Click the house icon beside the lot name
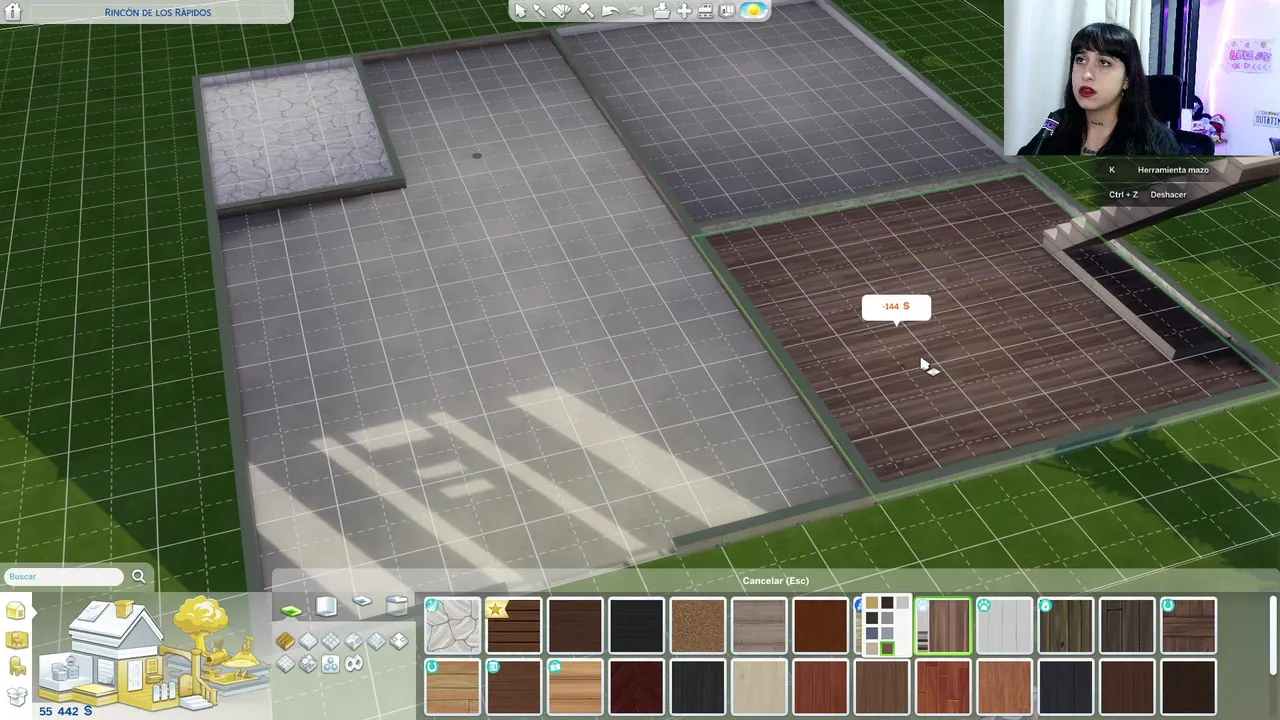 [14, 11]
